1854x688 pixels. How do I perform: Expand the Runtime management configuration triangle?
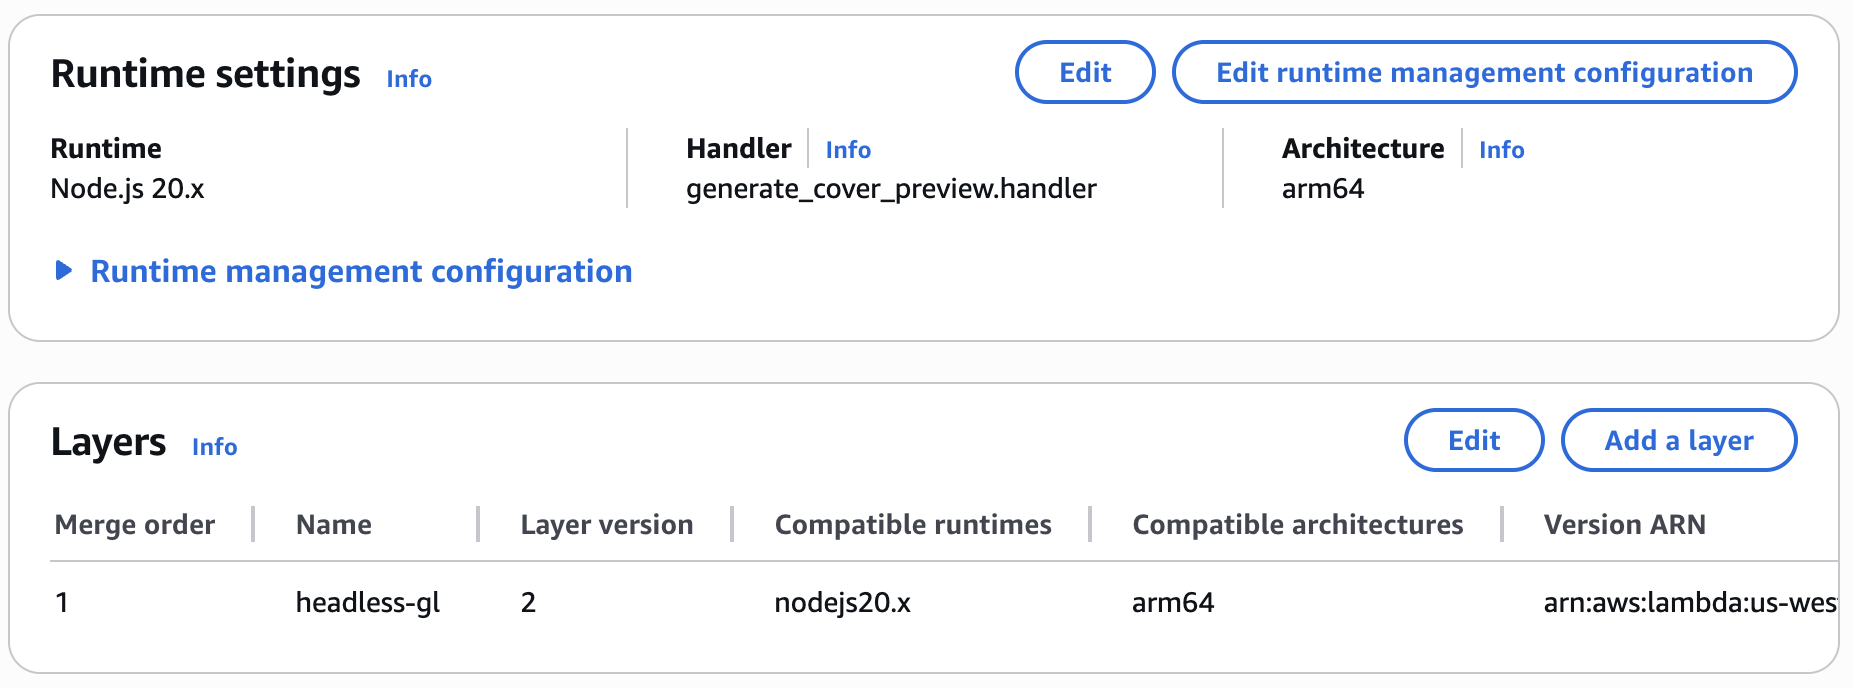point(64,271)
